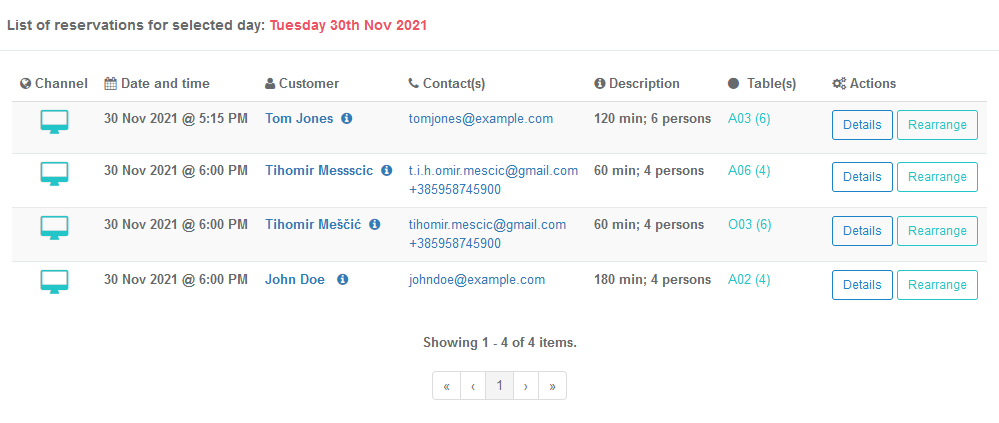
Task: Click the monitor icon for Tihomir Messscic reservation
Action: click(54, 173)
